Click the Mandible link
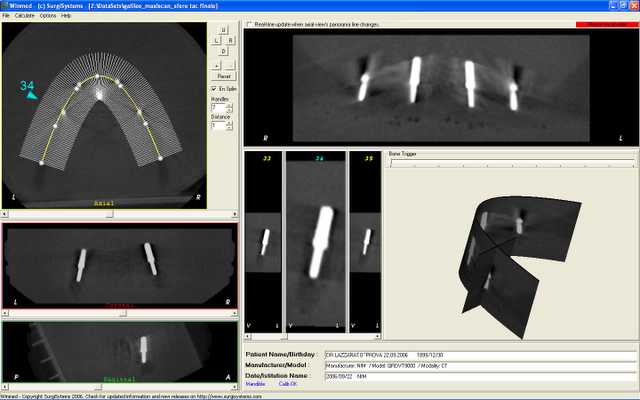 pos(256,384)
